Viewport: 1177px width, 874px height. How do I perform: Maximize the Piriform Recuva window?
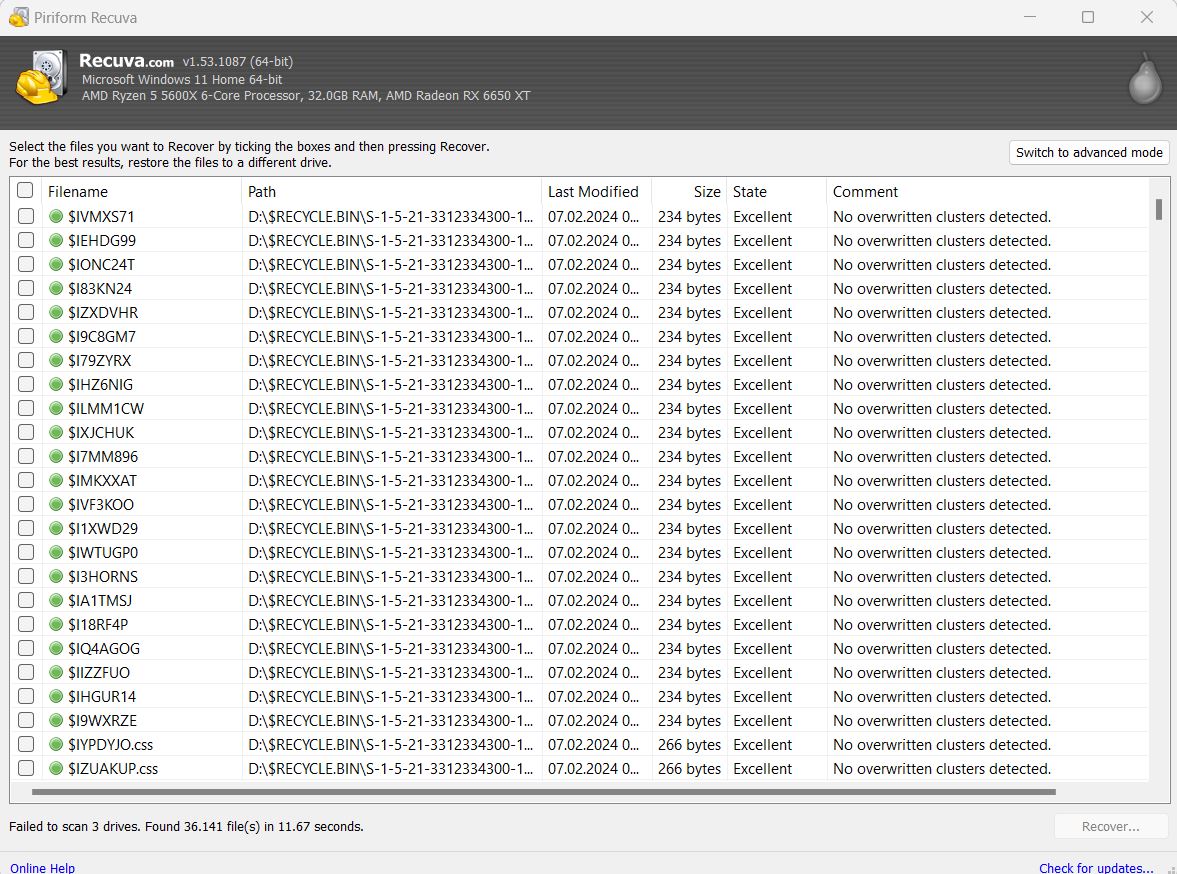tap(1088, 17)
